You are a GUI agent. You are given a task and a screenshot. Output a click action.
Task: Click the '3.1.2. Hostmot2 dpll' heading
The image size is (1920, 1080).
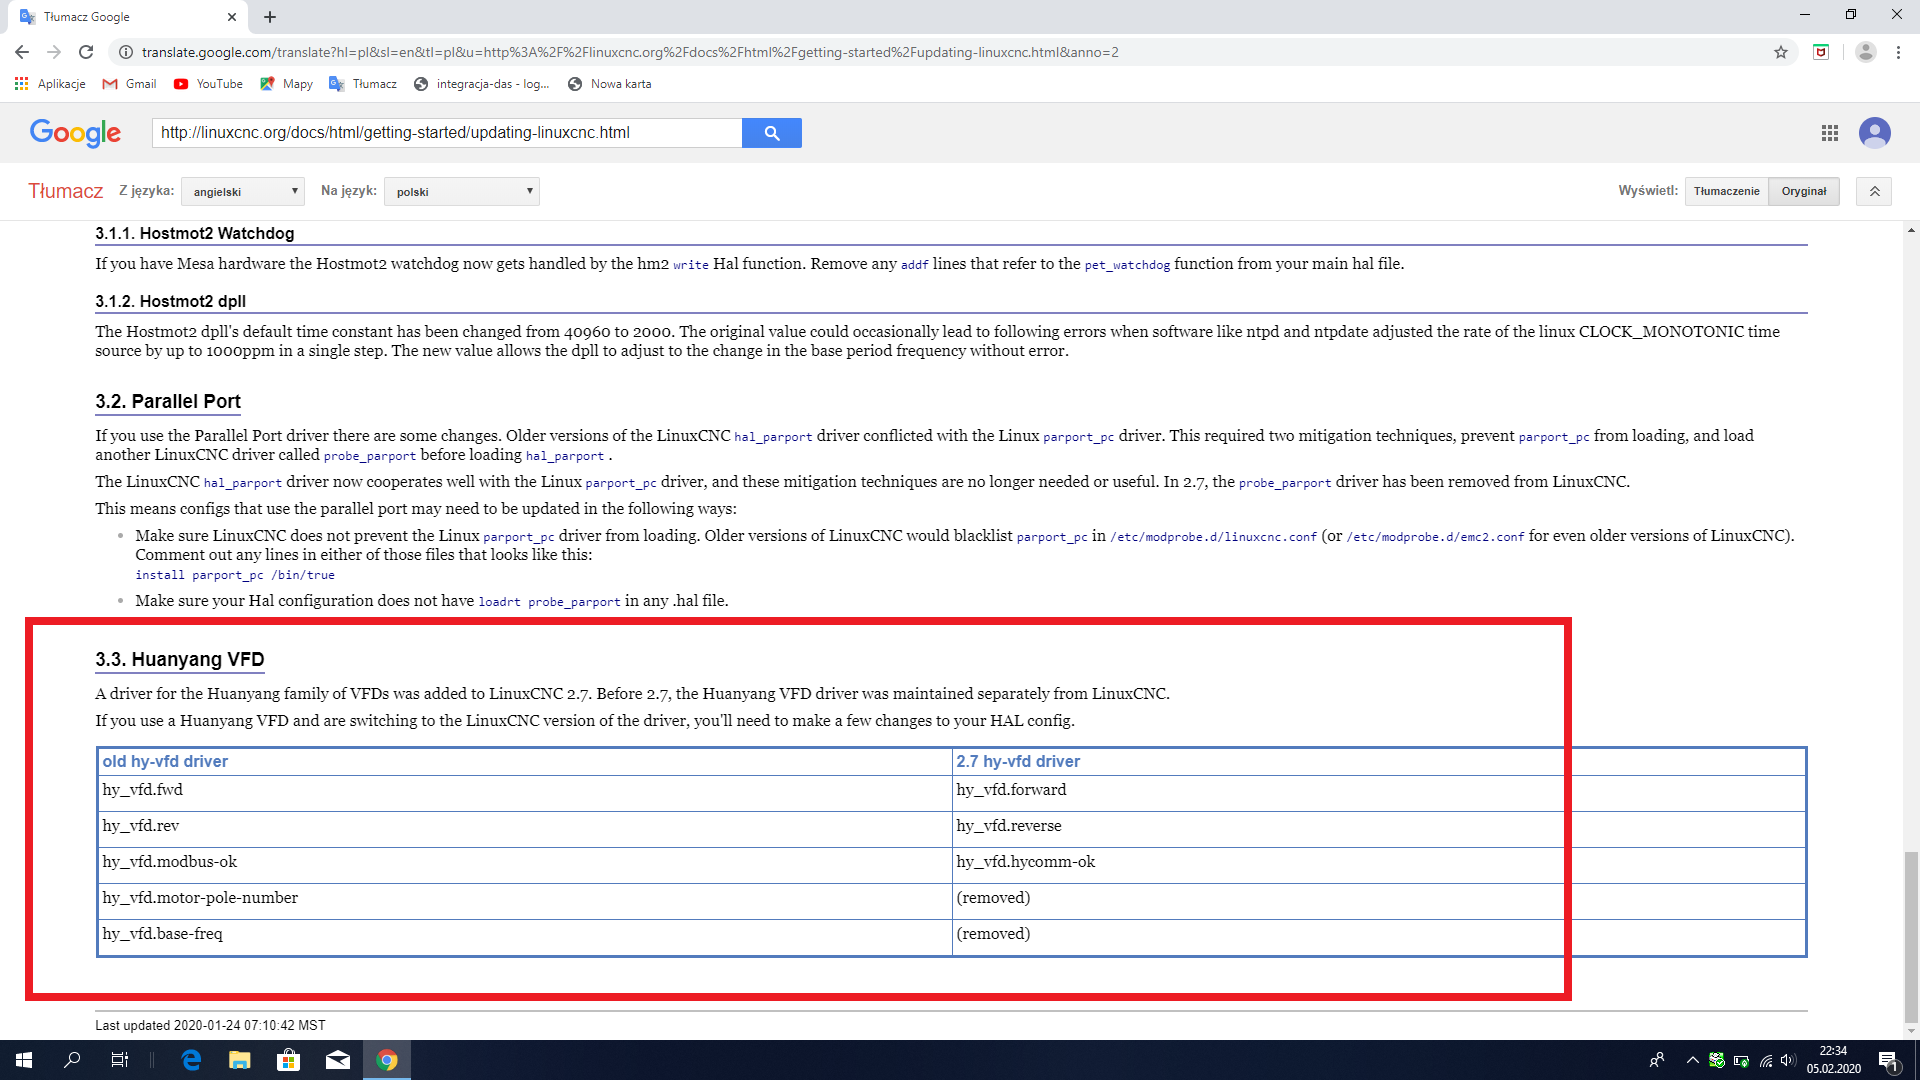170,302
